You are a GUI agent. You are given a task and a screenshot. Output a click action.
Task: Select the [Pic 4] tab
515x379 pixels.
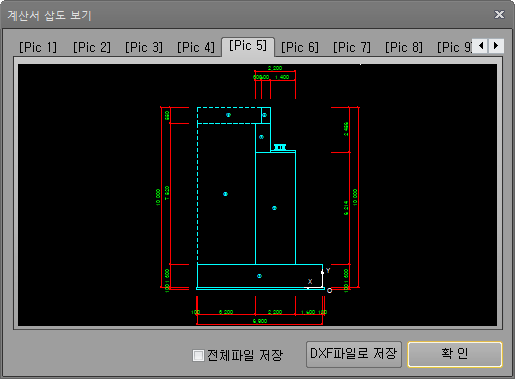196,47
